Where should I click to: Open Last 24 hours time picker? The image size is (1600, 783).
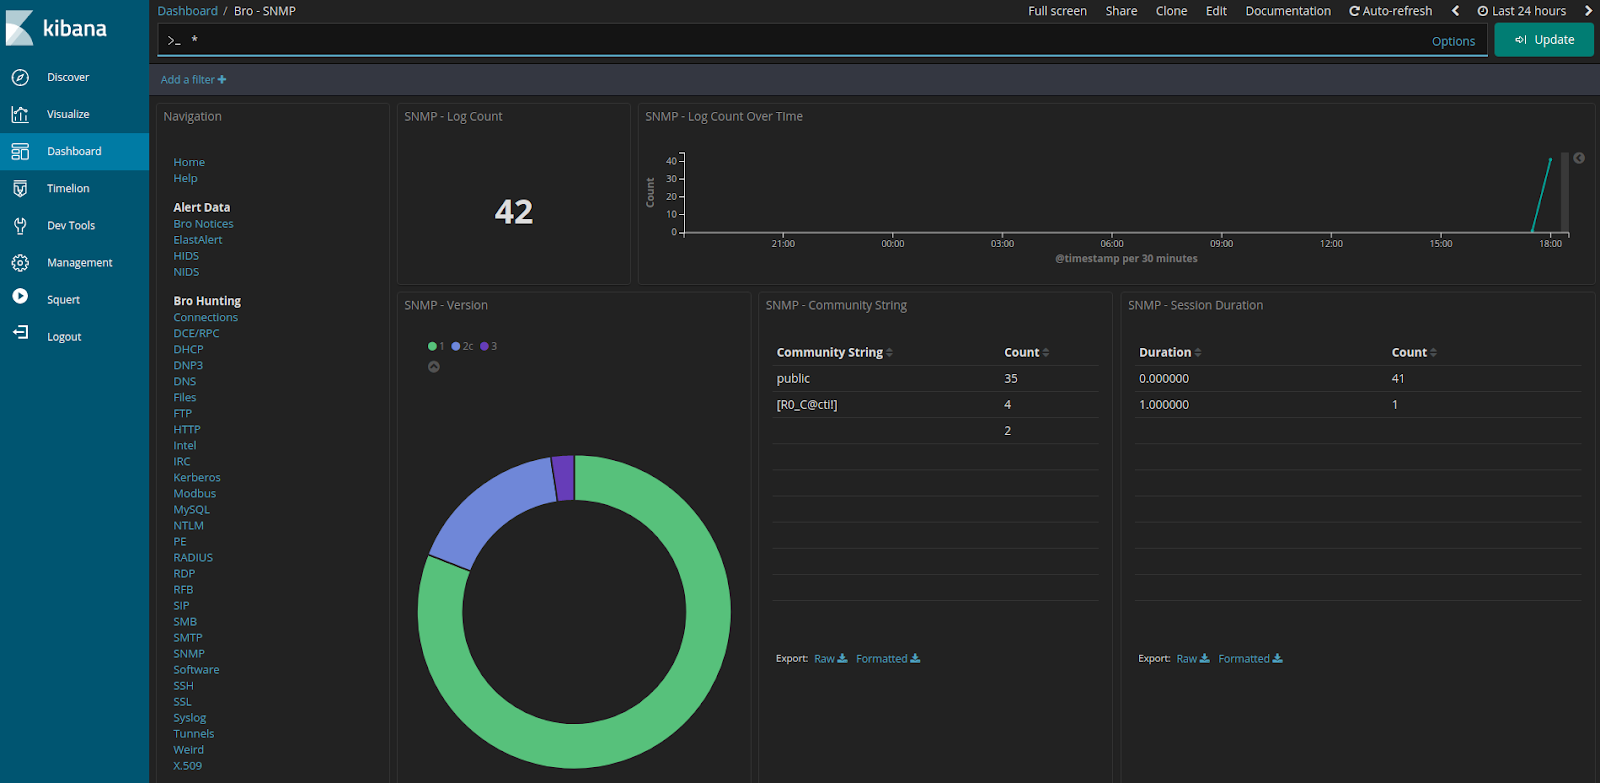point(1522,11)
